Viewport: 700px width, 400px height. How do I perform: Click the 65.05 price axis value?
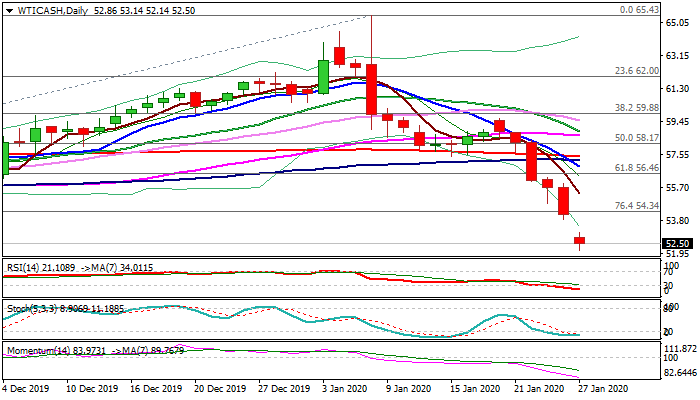coord(677,22)
